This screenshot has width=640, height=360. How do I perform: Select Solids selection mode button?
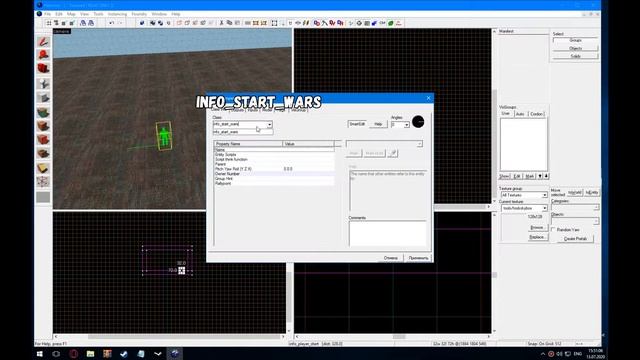click(x=576, y=56)
